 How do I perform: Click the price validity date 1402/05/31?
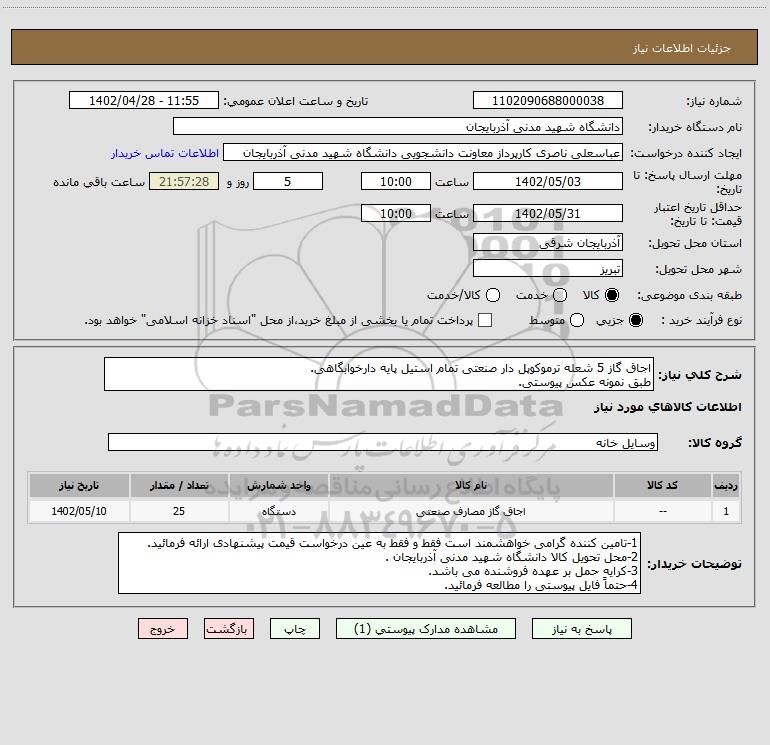coord(548,213)
